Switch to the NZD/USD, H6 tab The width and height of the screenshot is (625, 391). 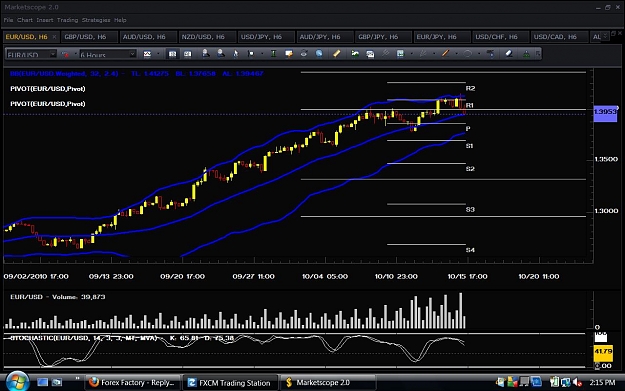(207, 37)
